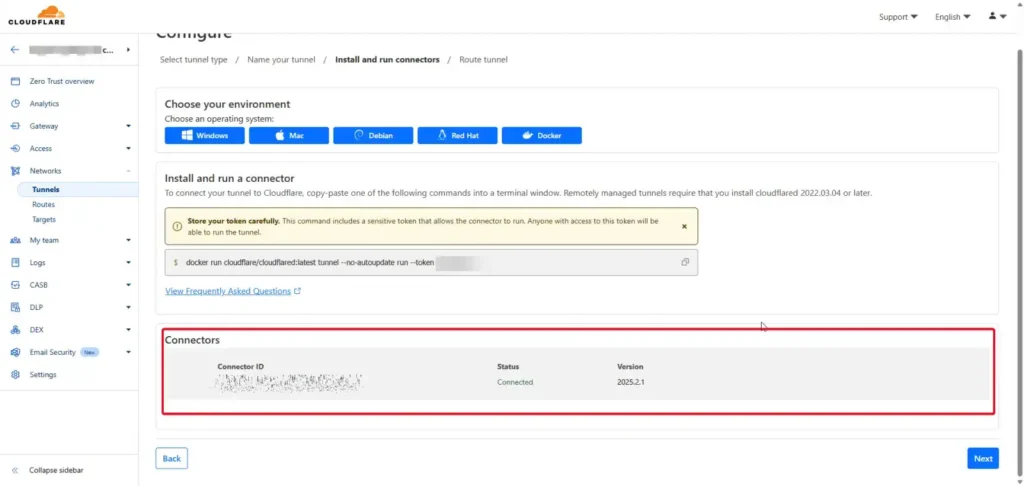Click the Connector ID column header
This screenshot has width=1024, height=486.
coord(240,366)
